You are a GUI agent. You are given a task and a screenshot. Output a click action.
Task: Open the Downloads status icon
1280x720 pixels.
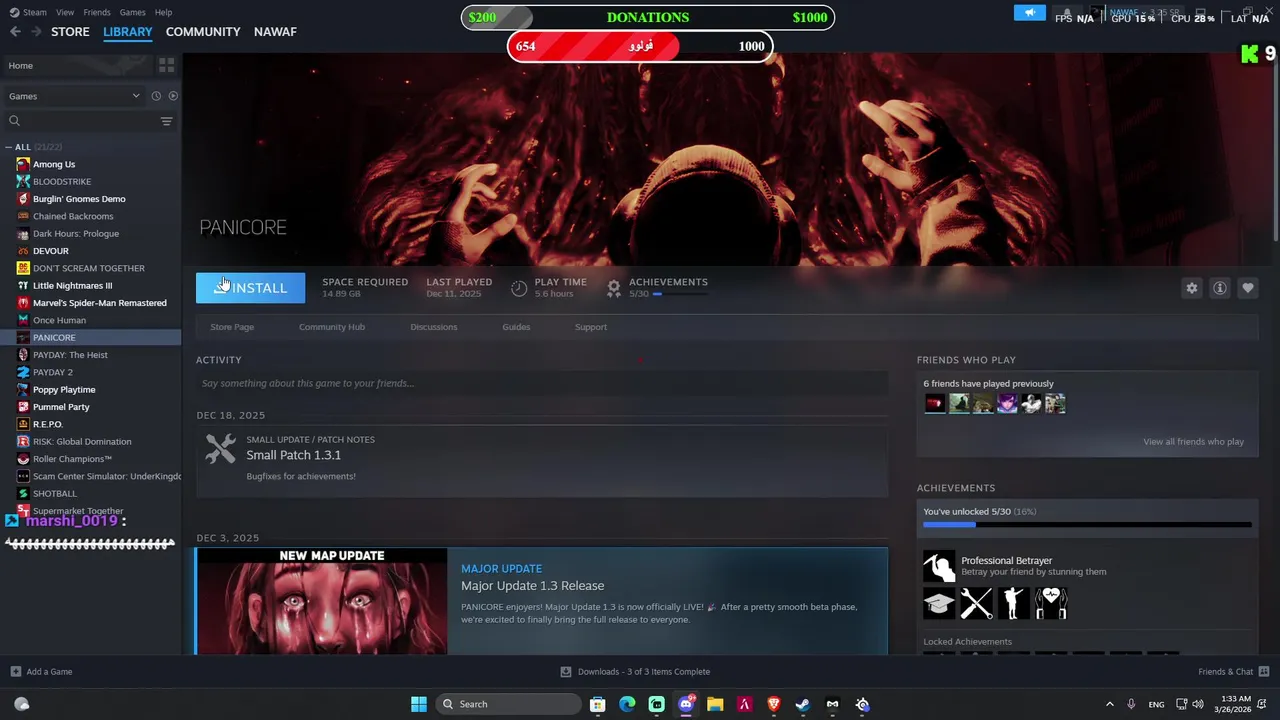tap(566, 672)
